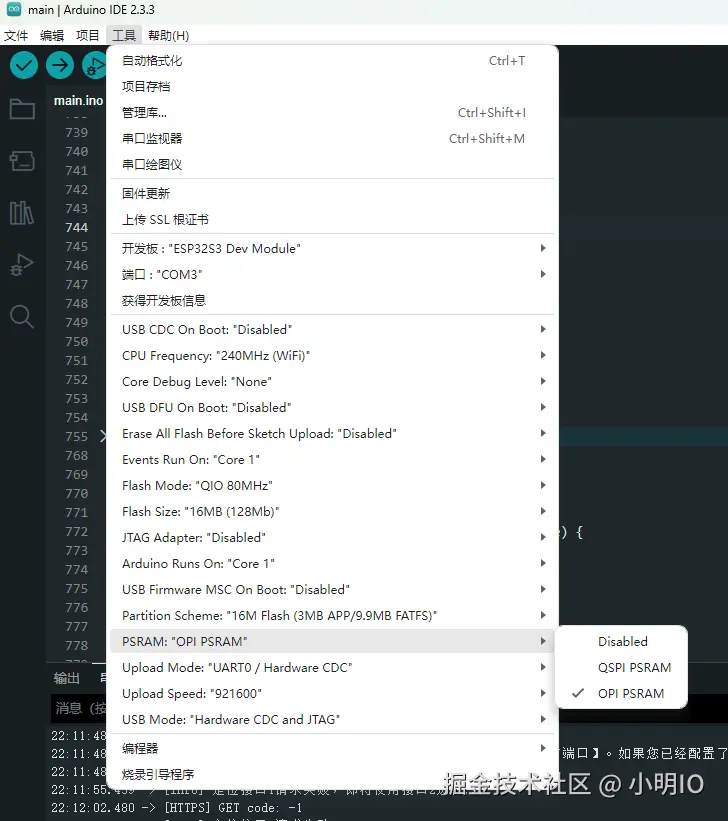
Task: Expand Erase All Flash Before Sketch Upload submenu
Action: click(x=332, y=434)
